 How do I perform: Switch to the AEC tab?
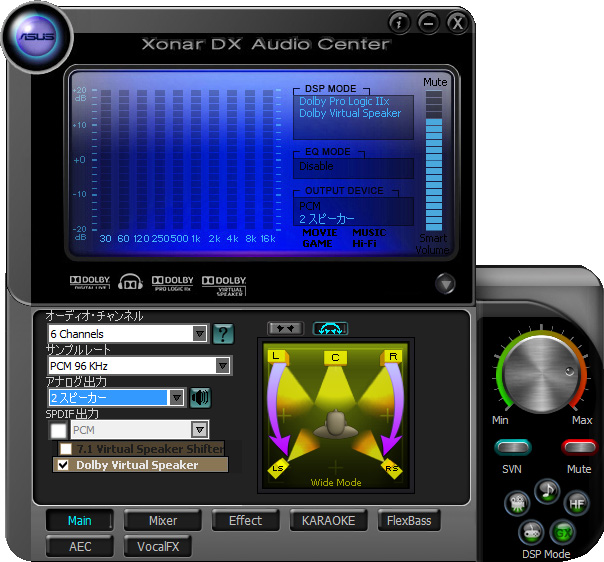80,546
